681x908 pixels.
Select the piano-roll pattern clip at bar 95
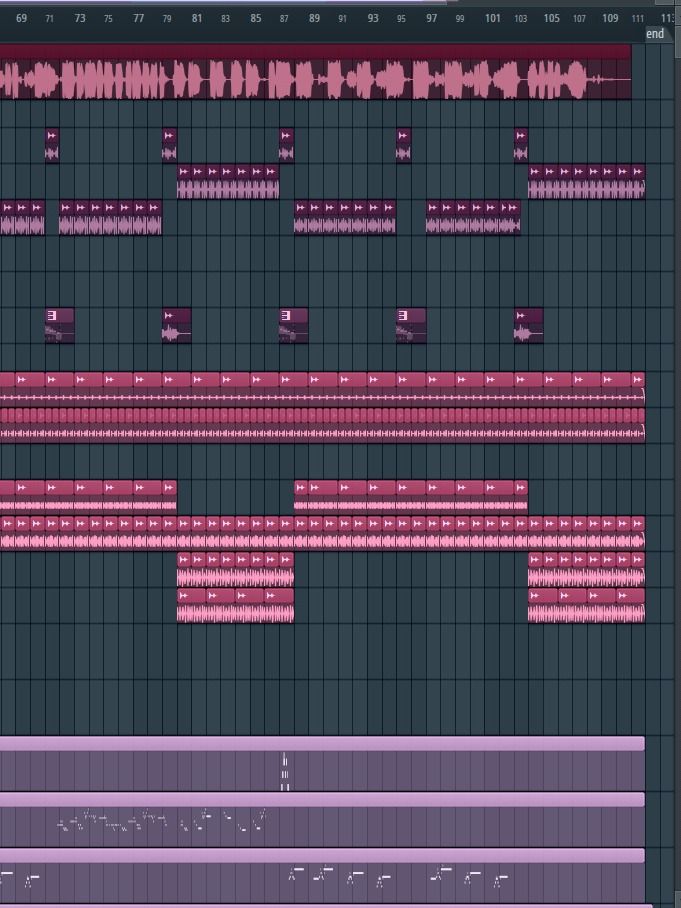point(411,325)
